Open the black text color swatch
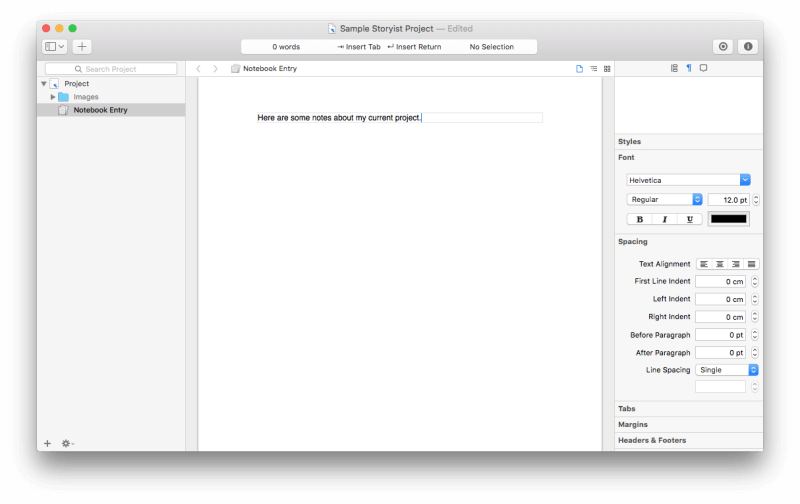Image resolution: width=800 pixels, height=504 pixels. [x=729, y=219]
